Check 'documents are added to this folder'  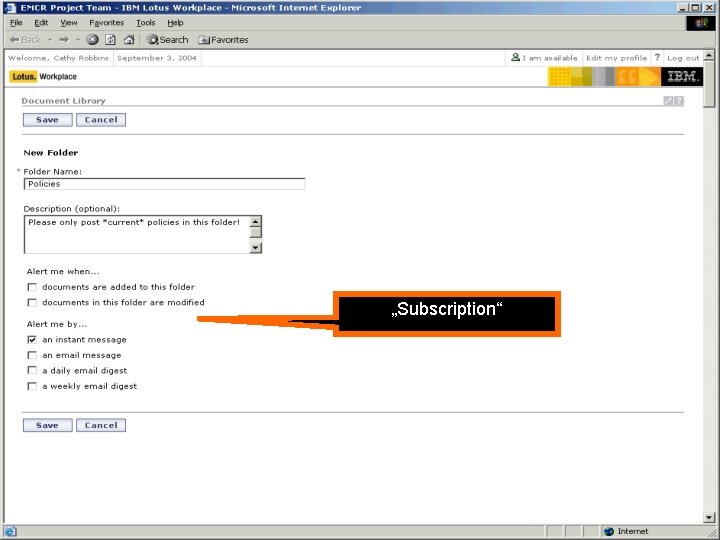tap(32, 287)
